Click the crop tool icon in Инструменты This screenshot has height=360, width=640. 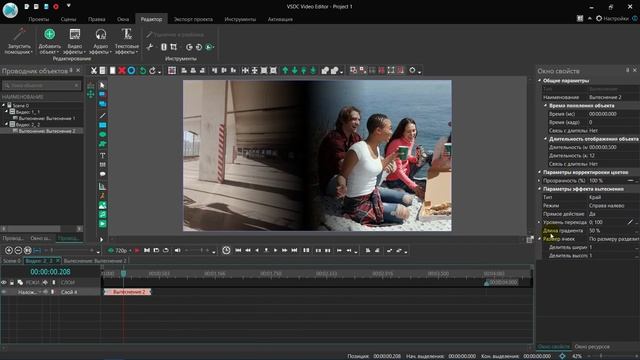(x=173, y=47)
